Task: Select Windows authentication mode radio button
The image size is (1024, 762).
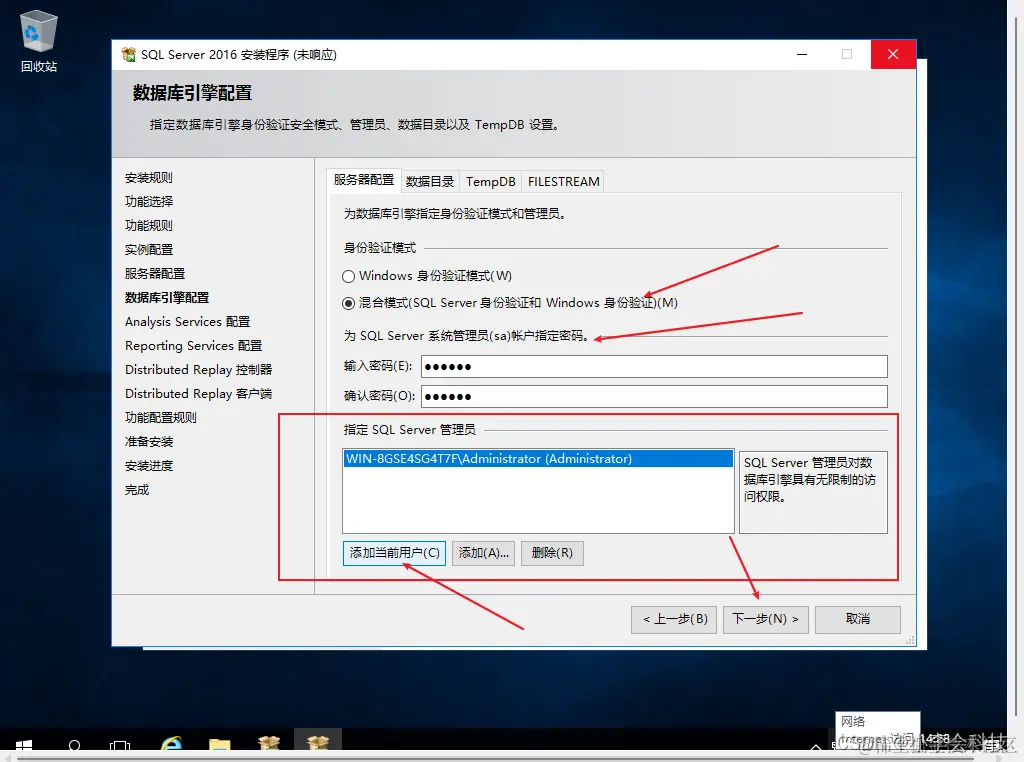Action: (x=349, y=276)
